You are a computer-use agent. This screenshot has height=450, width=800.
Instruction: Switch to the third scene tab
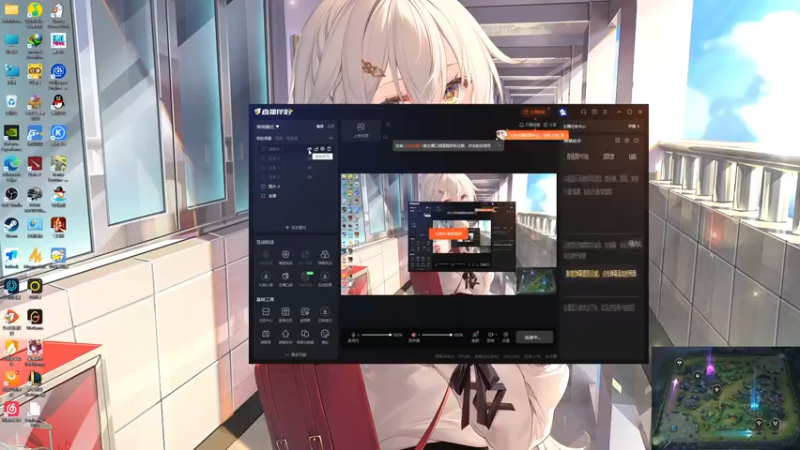[x=292, y=138]
